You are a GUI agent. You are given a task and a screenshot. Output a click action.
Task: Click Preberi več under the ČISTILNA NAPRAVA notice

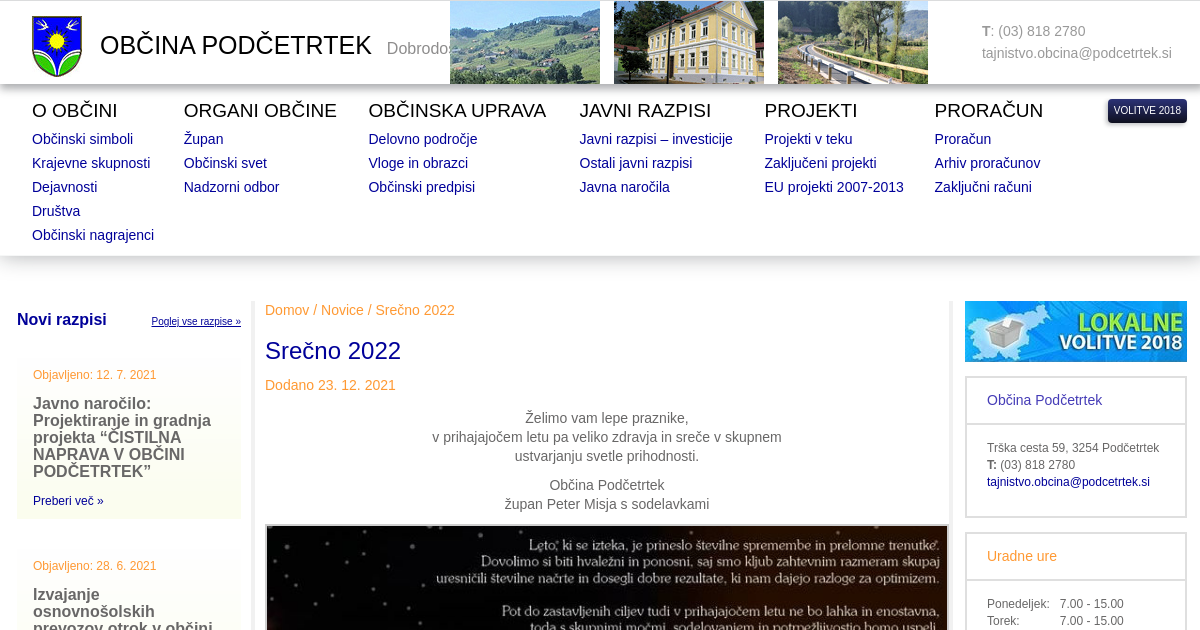pos(68,501)
